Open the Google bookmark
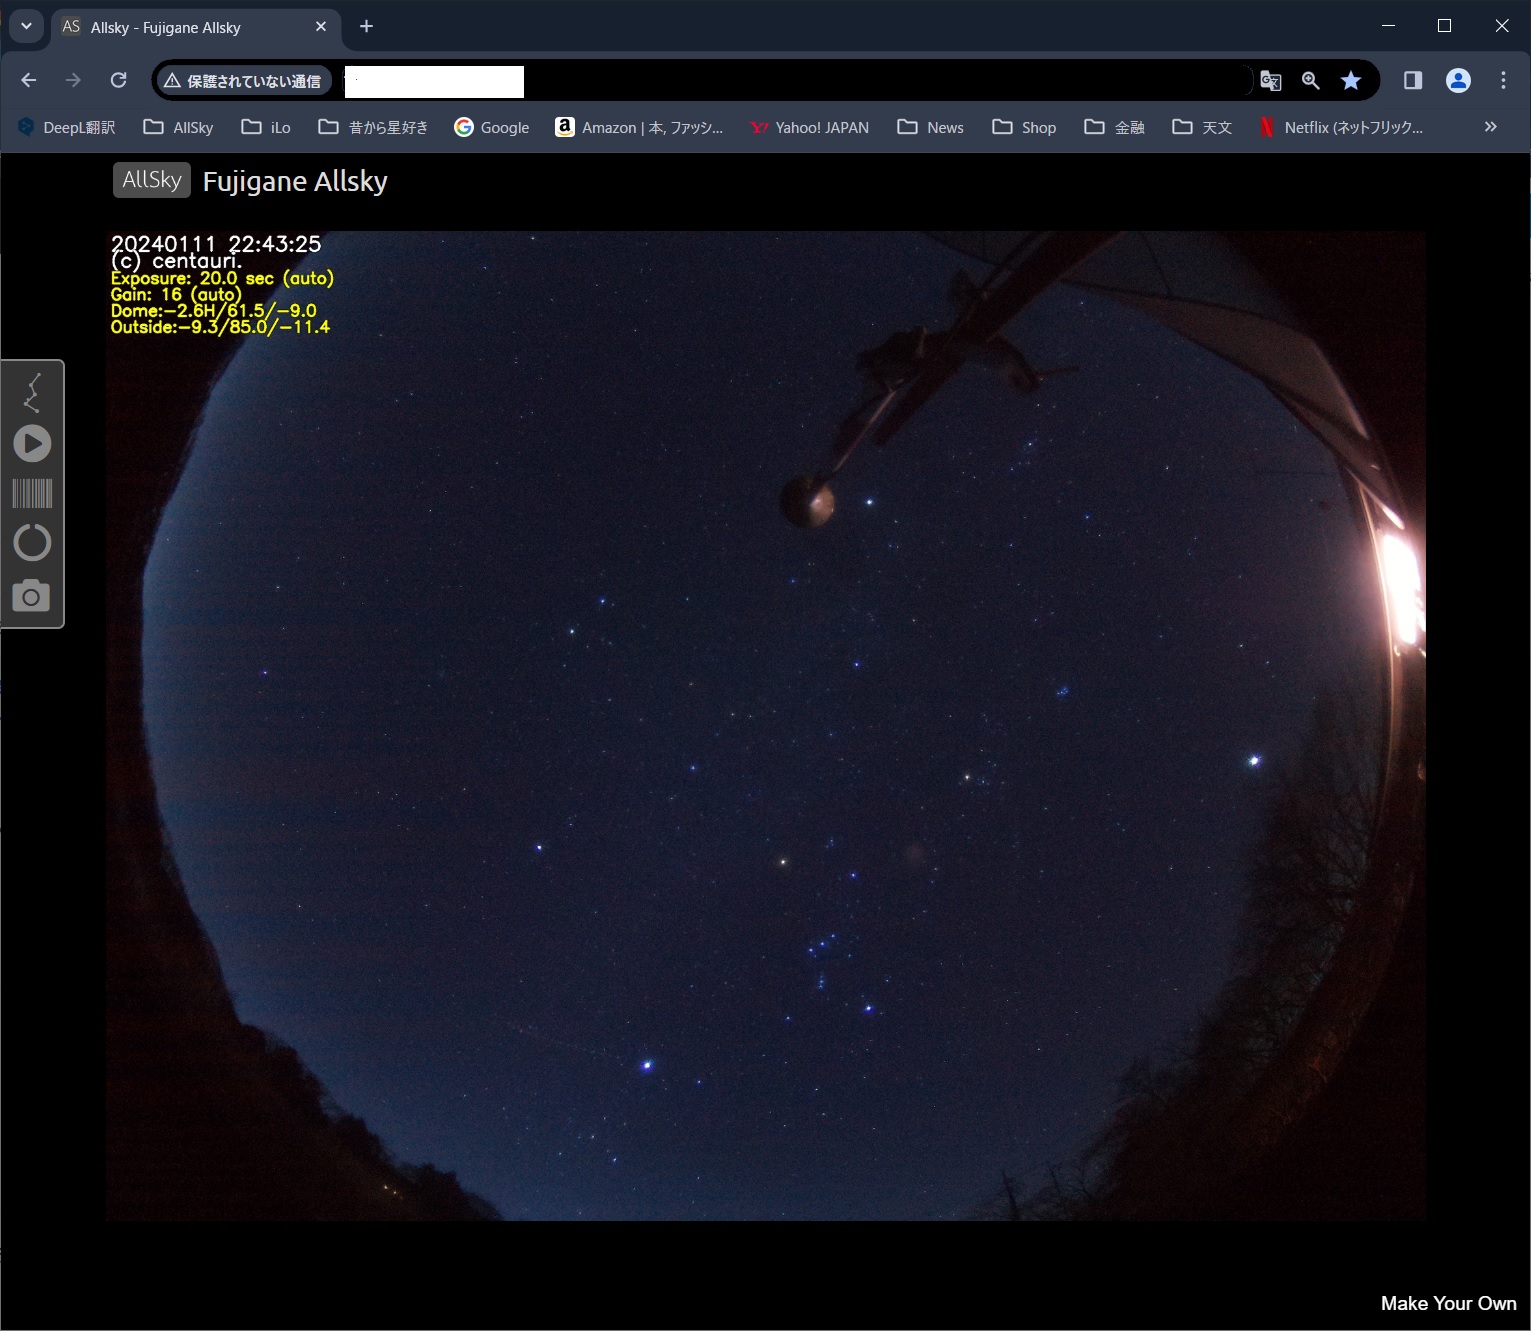This screenshot has width=1531, height=1331. (491, 127)
